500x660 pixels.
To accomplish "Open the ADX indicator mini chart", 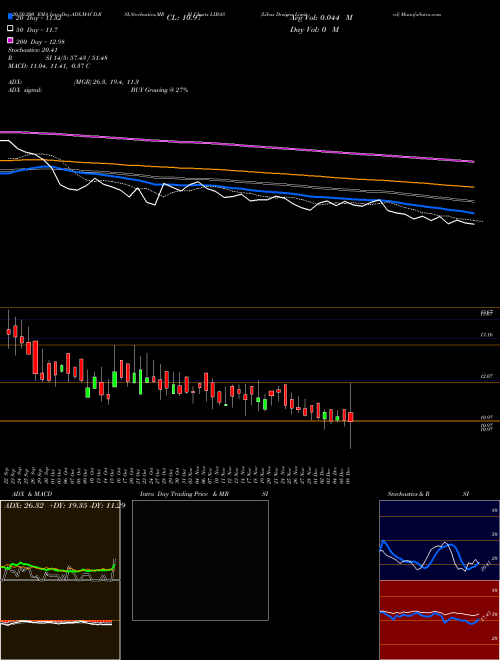I will pos(60,540).
